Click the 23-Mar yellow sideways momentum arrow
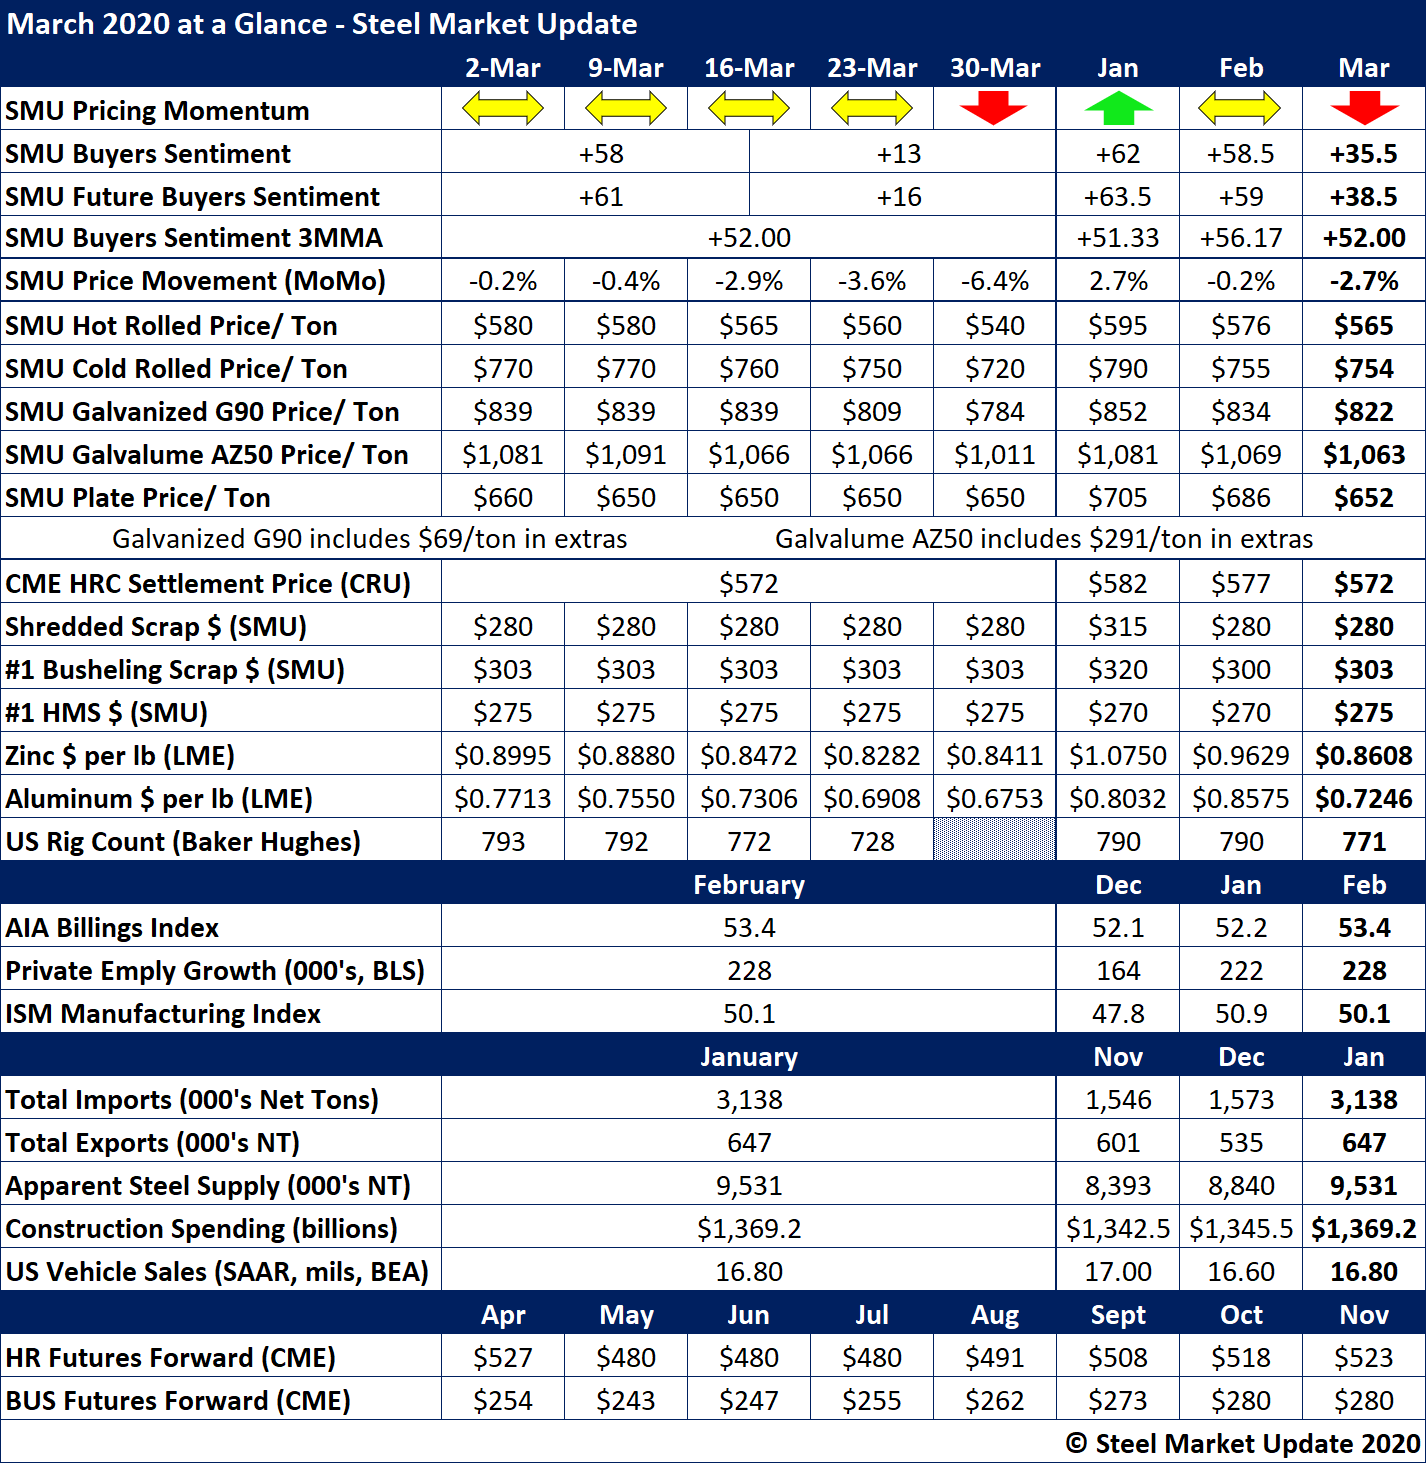1426x1463 pixels. click(871, 108)
